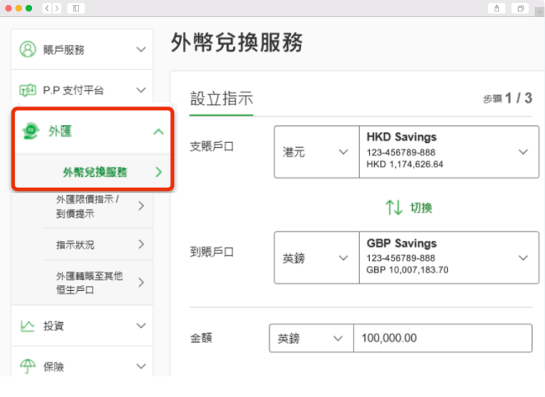Screen dimensions: 545x397
Task: Click the 指示狀況 item arrow
Action: (x=141, y=244)
